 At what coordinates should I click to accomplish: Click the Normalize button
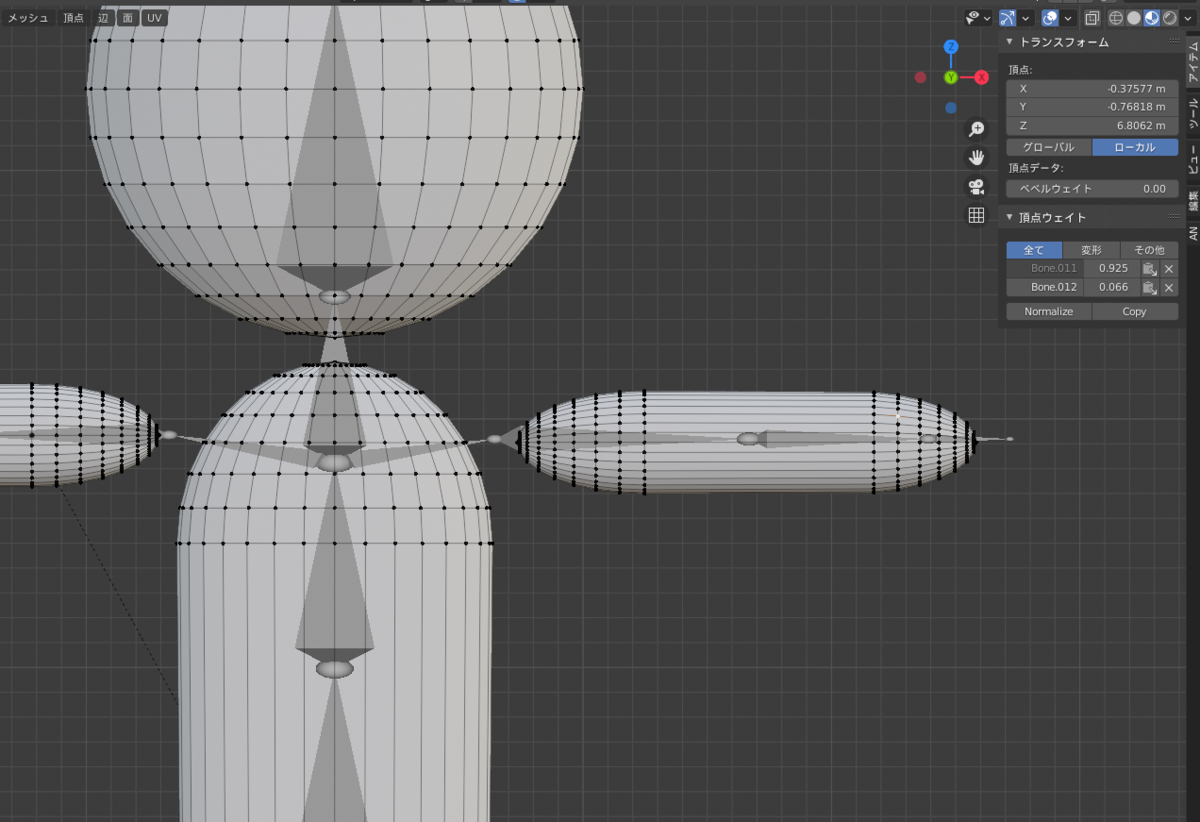[x=1048, y=311]
